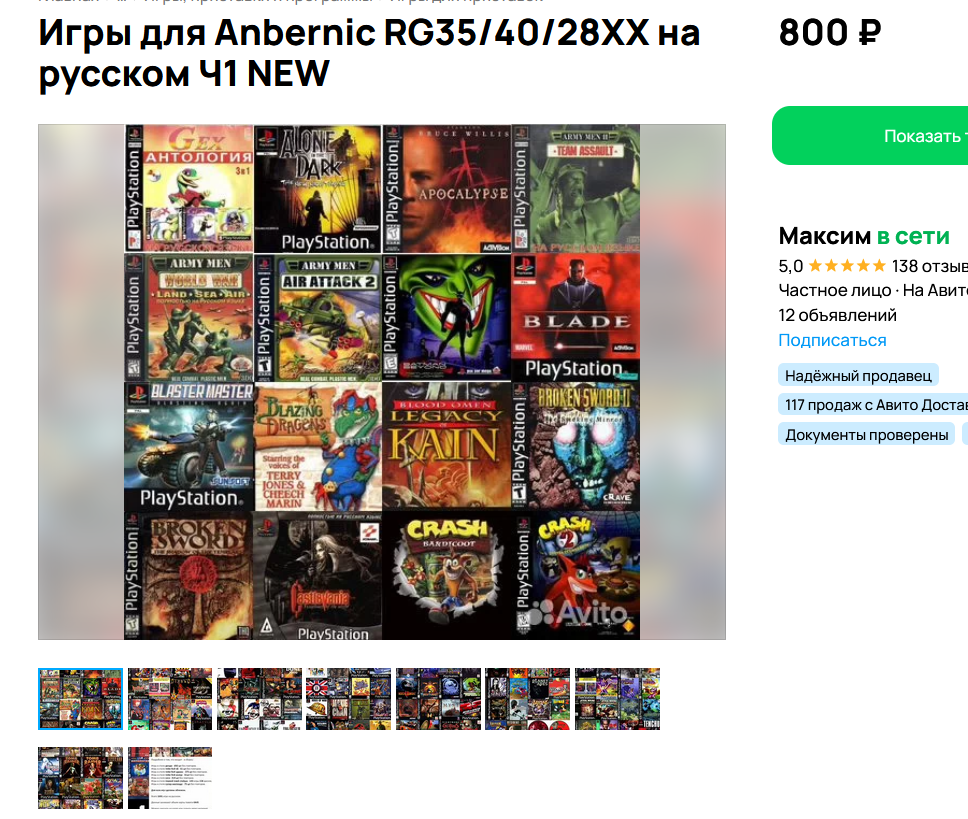This screenshot has height=819, width=968.
Task: Click the five-star rating icons
Action: point(847,266)
